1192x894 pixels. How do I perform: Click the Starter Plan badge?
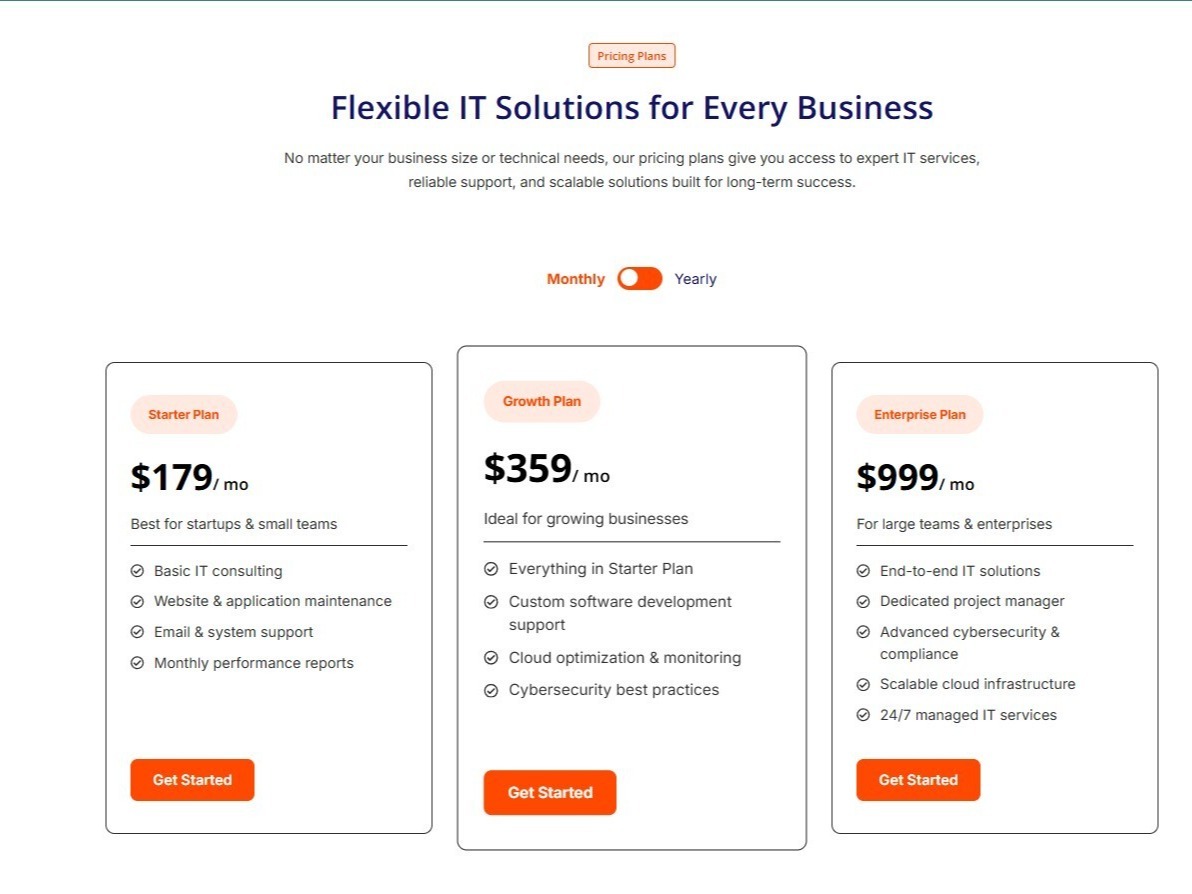(184, 414)
